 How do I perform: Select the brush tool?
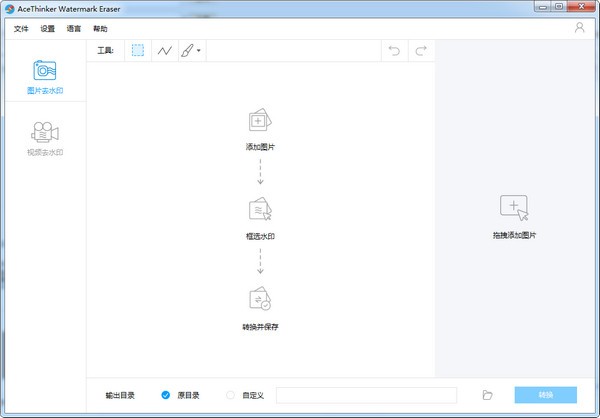click(187, 50)
